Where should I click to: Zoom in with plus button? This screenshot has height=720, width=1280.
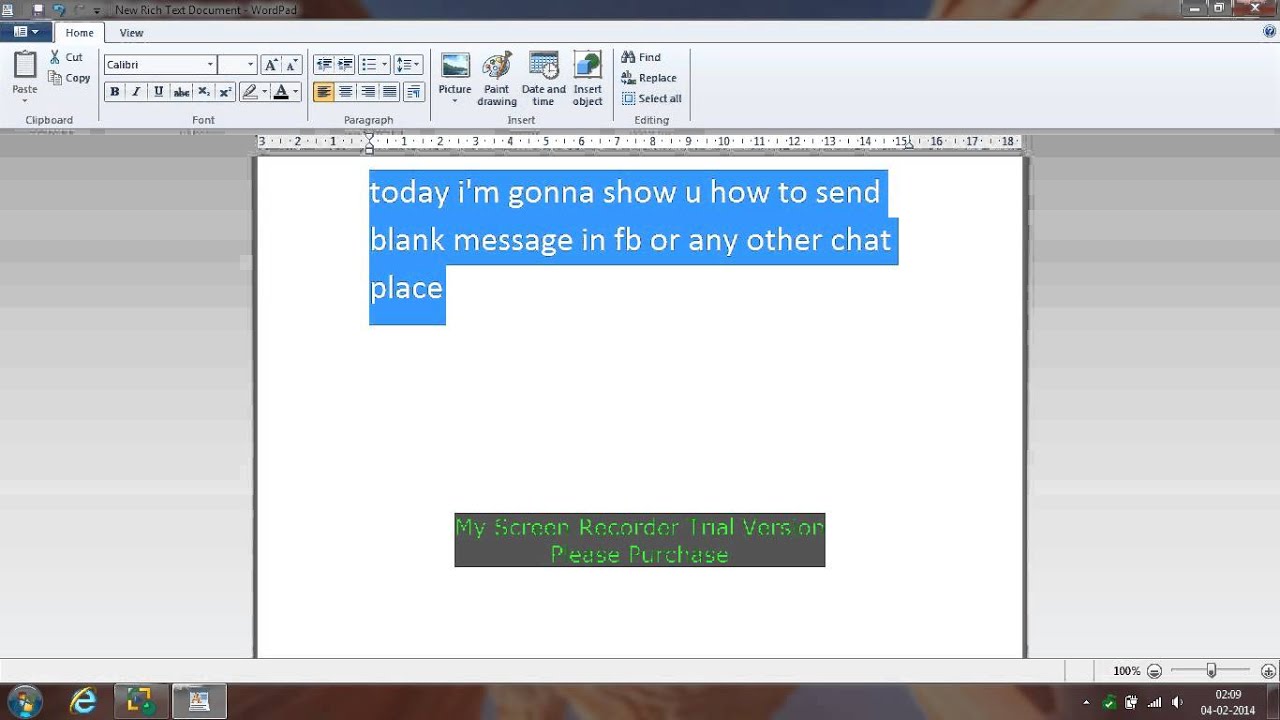(x=1269, y=671)
